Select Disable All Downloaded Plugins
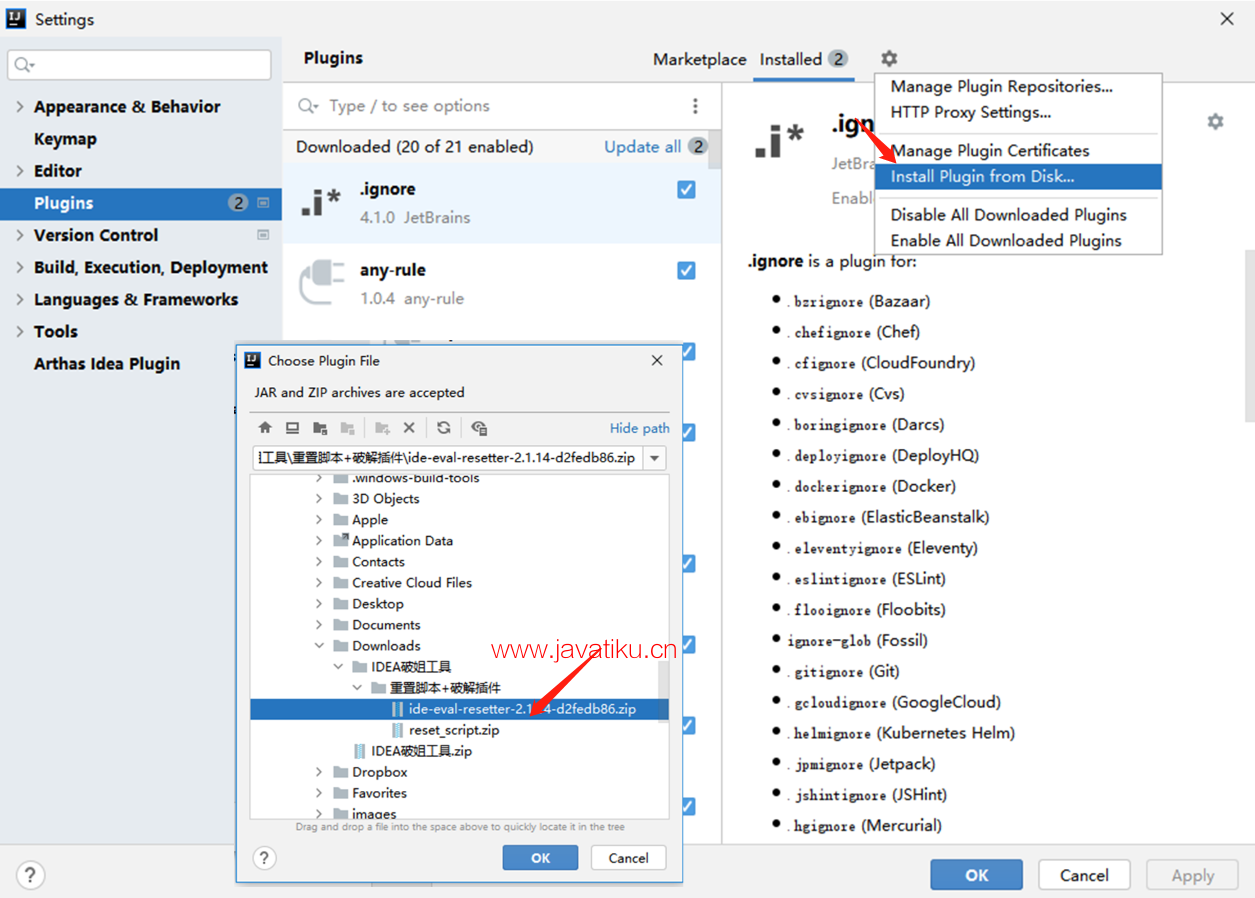The width and height of the screenshot is (1255, 898). click(1018, 214)
